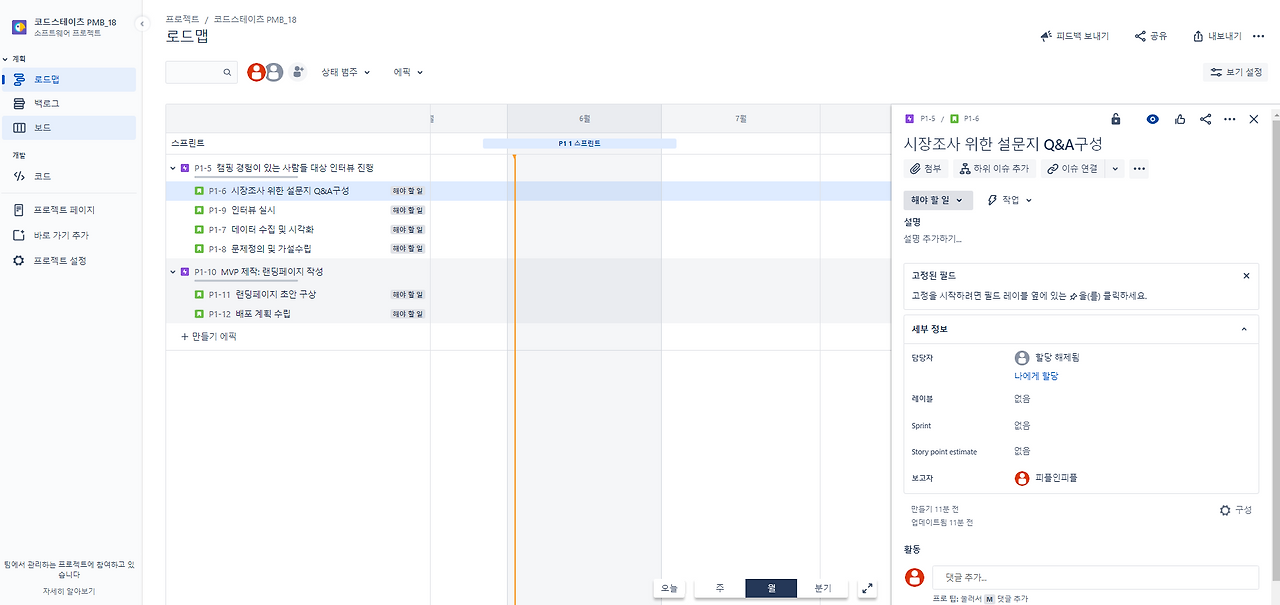Open attachments with the 첨부 paperclip icon

click(x=925, y=168)
